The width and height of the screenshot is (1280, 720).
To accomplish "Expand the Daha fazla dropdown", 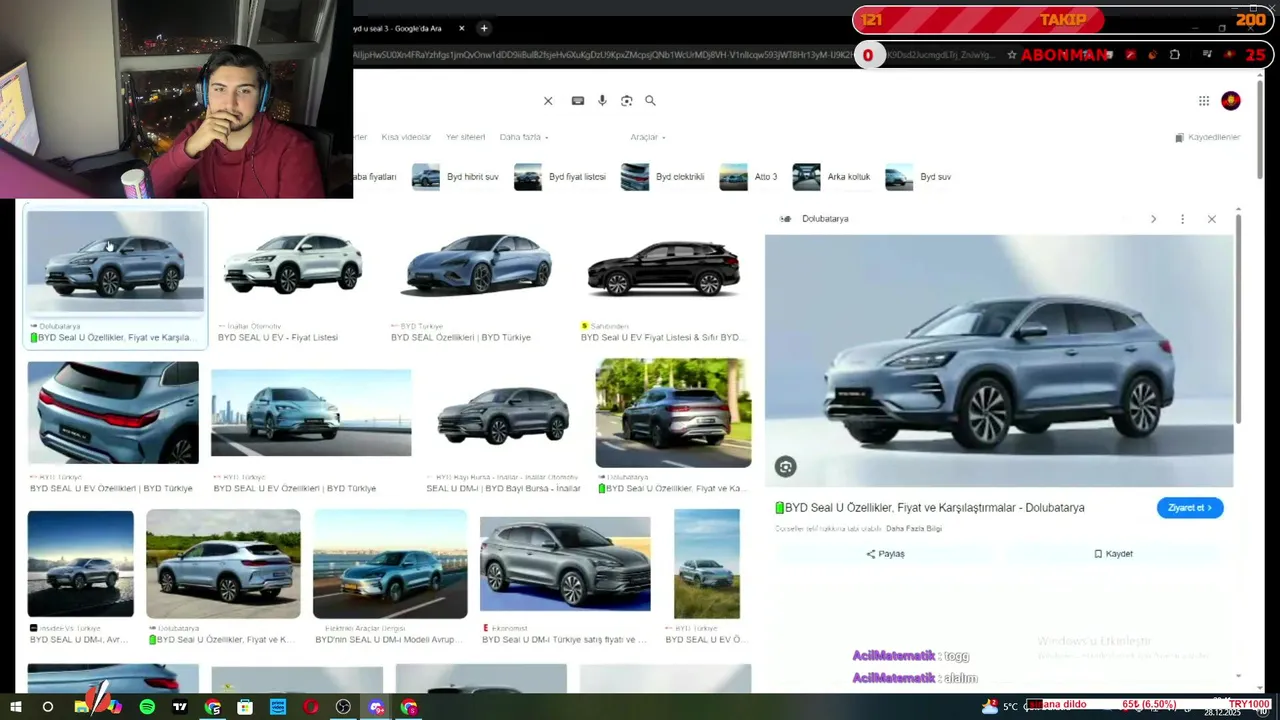I will pyautogui.click(x=524, y=137).
